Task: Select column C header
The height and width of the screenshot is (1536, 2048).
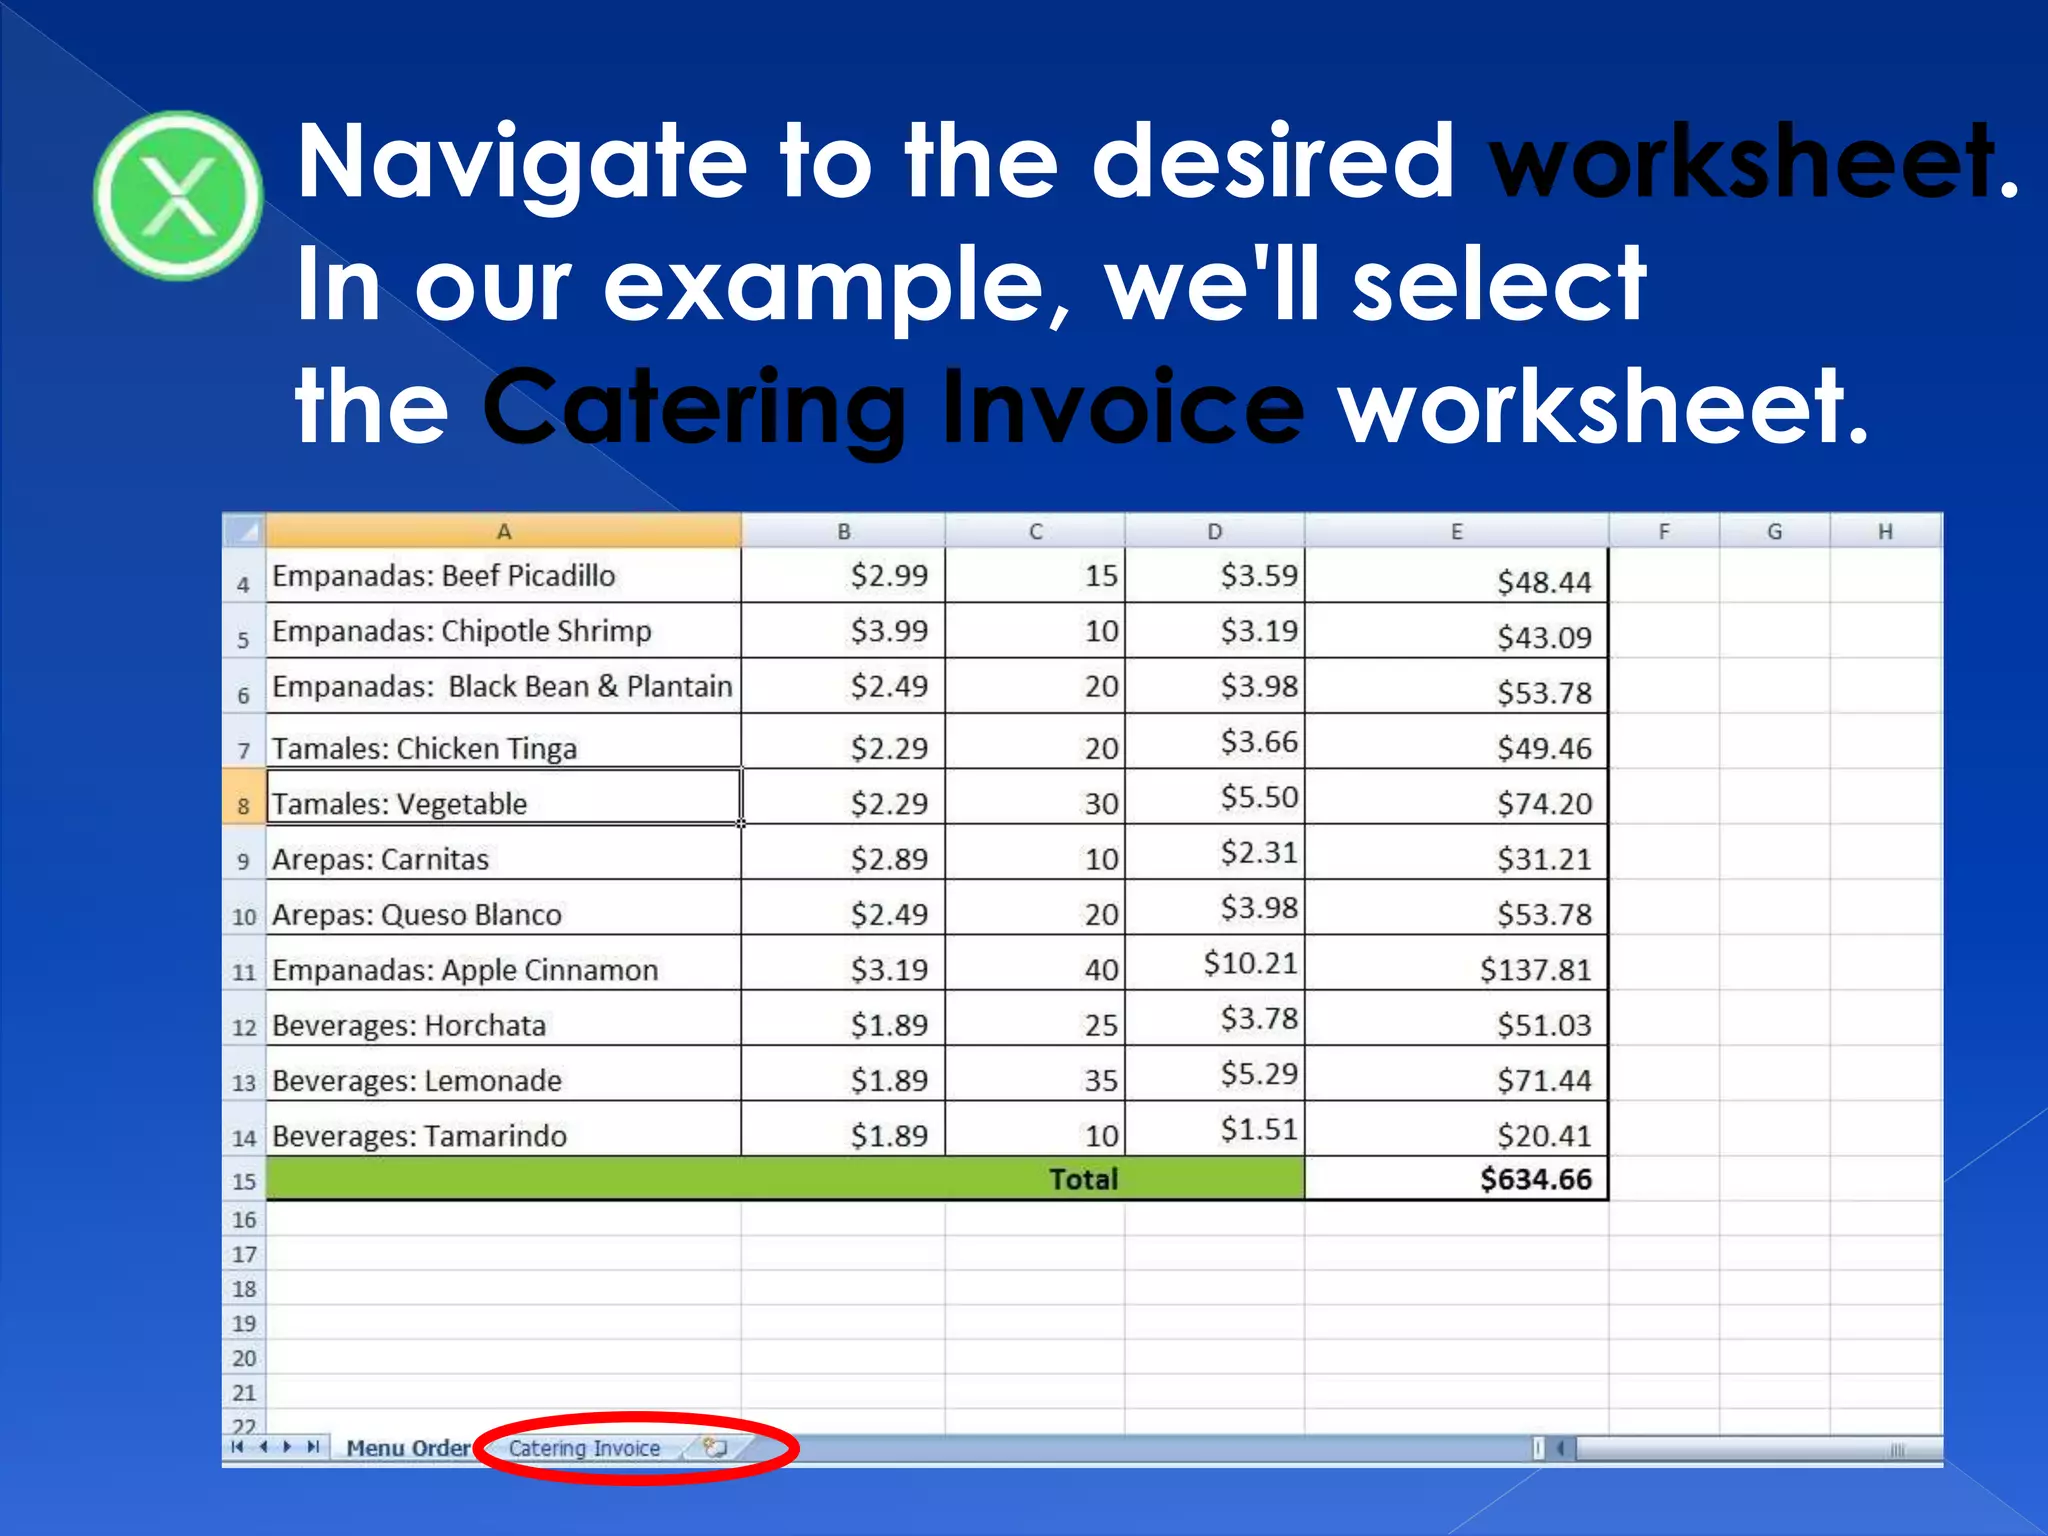Action: click(x=1035, y=531)
